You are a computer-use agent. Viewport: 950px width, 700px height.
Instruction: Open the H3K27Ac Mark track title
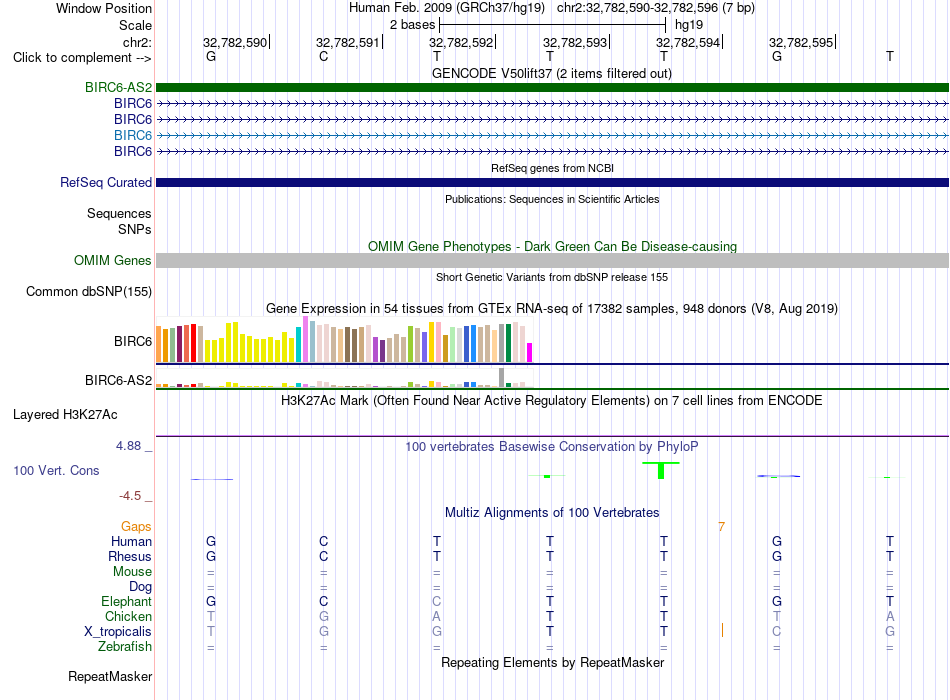click(x=551, y=401)
